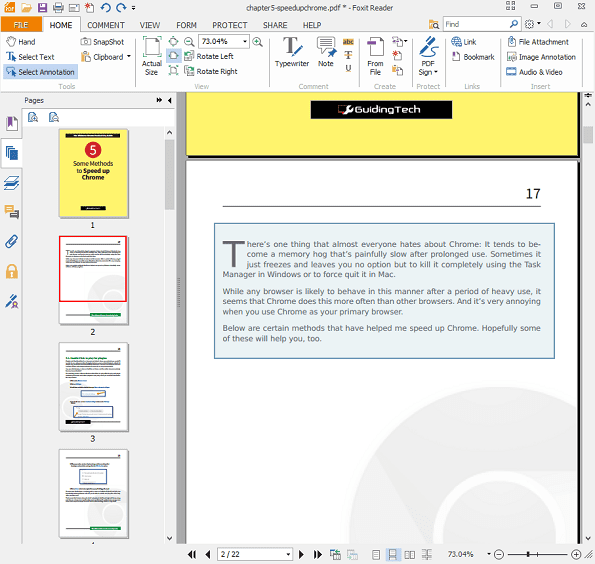This screenshot has height=564, width=595.
Task: Rotate page right
Action: pyautogui.click(x=211, y=71)
